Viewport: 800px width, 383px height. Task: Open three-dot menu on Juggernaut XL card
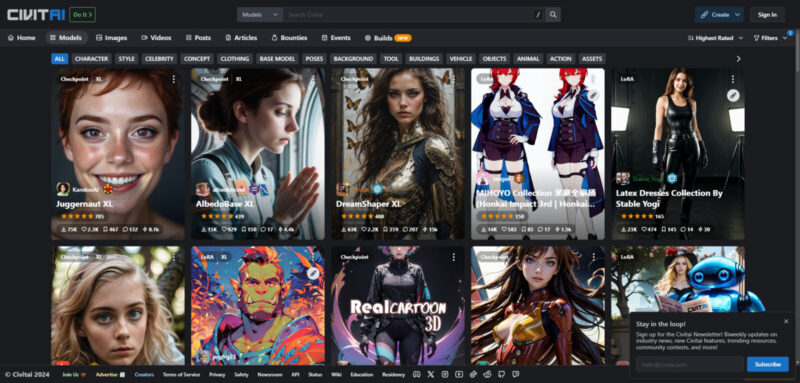(173, 80)
